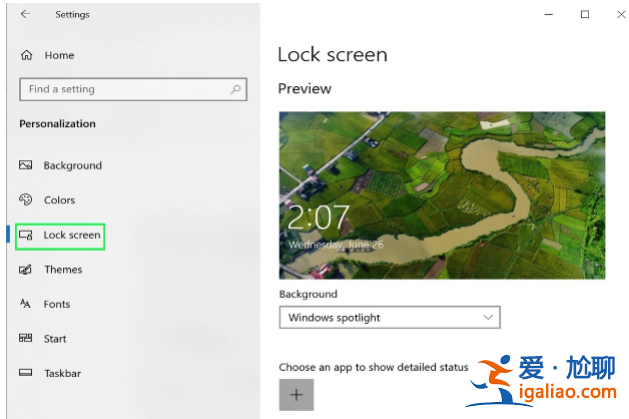Open the Themes settings page
Image resolution: width=629 pixels, height=419 pixels.
pos(63,269)
